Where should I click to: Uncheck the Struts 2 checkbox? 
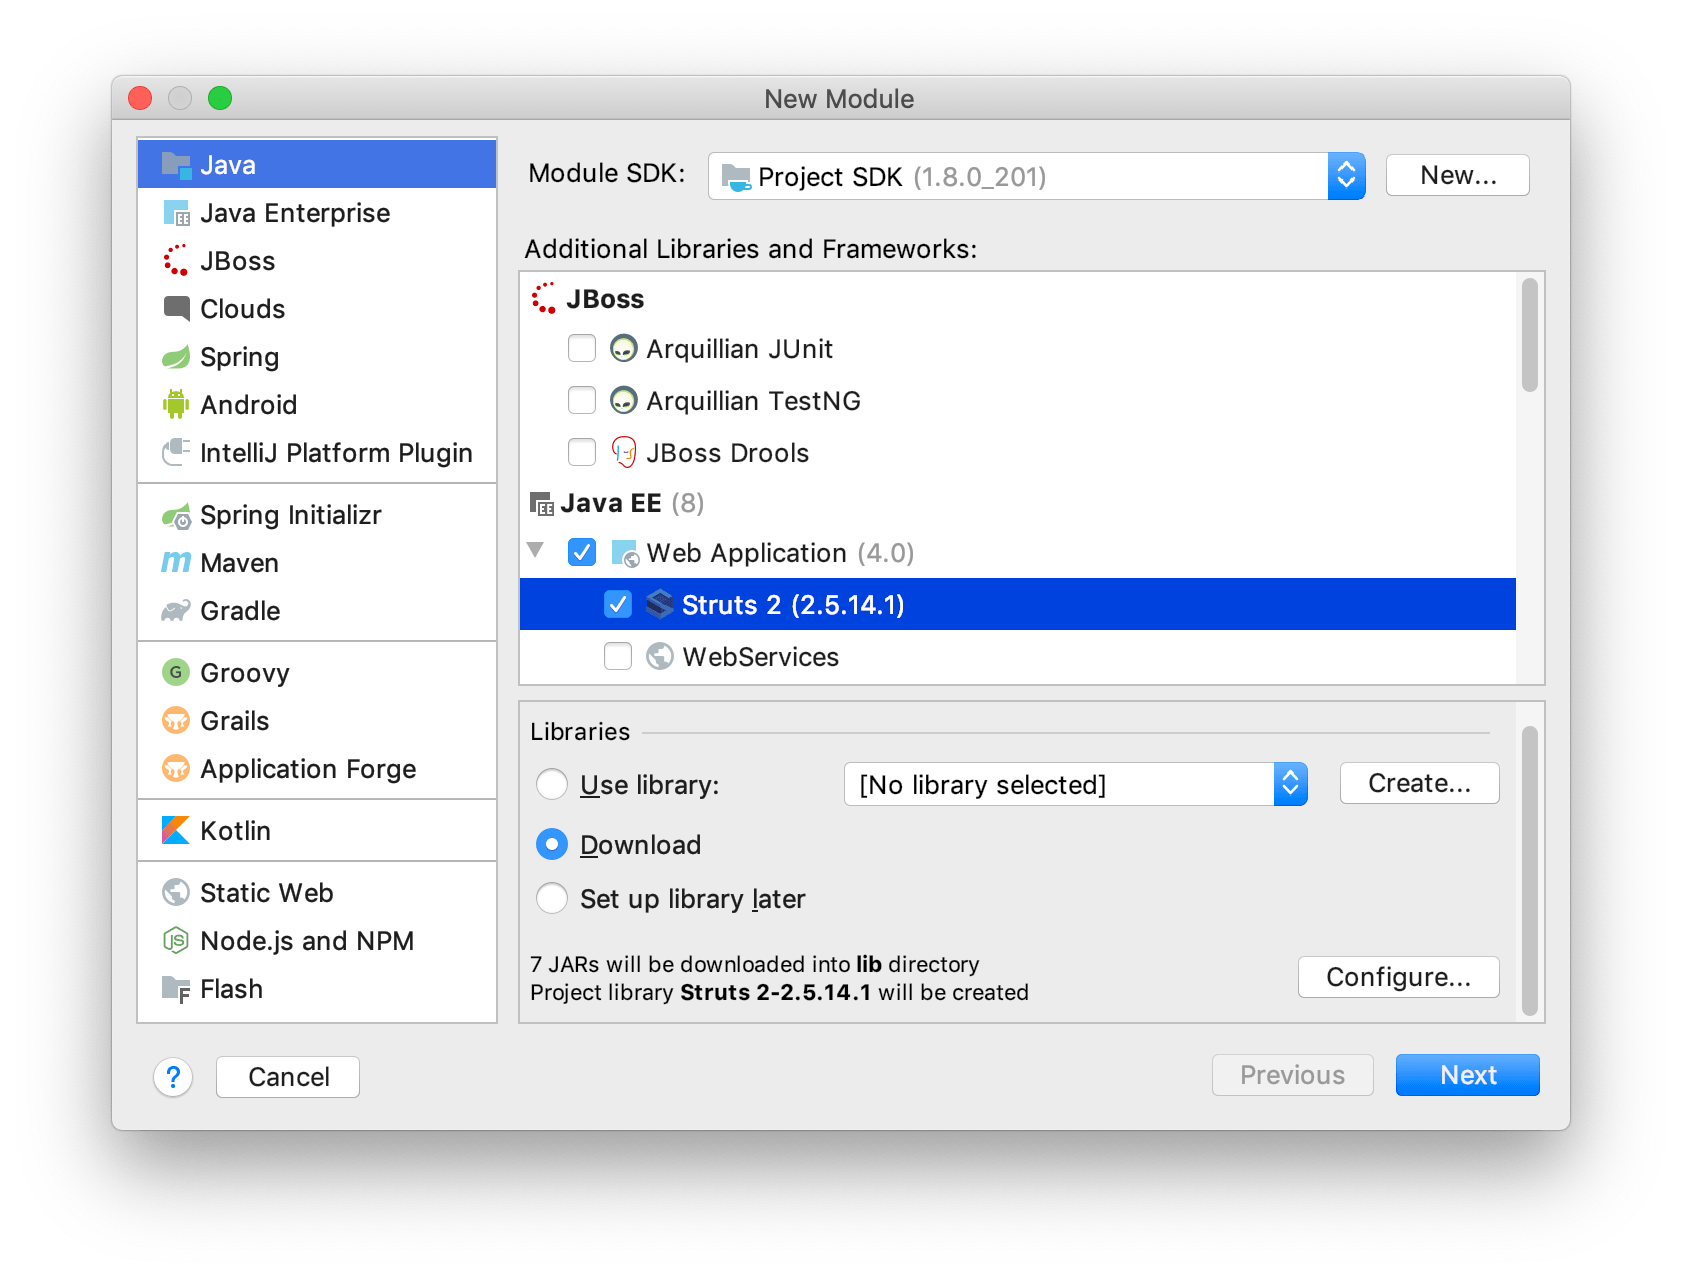[617, 604]
